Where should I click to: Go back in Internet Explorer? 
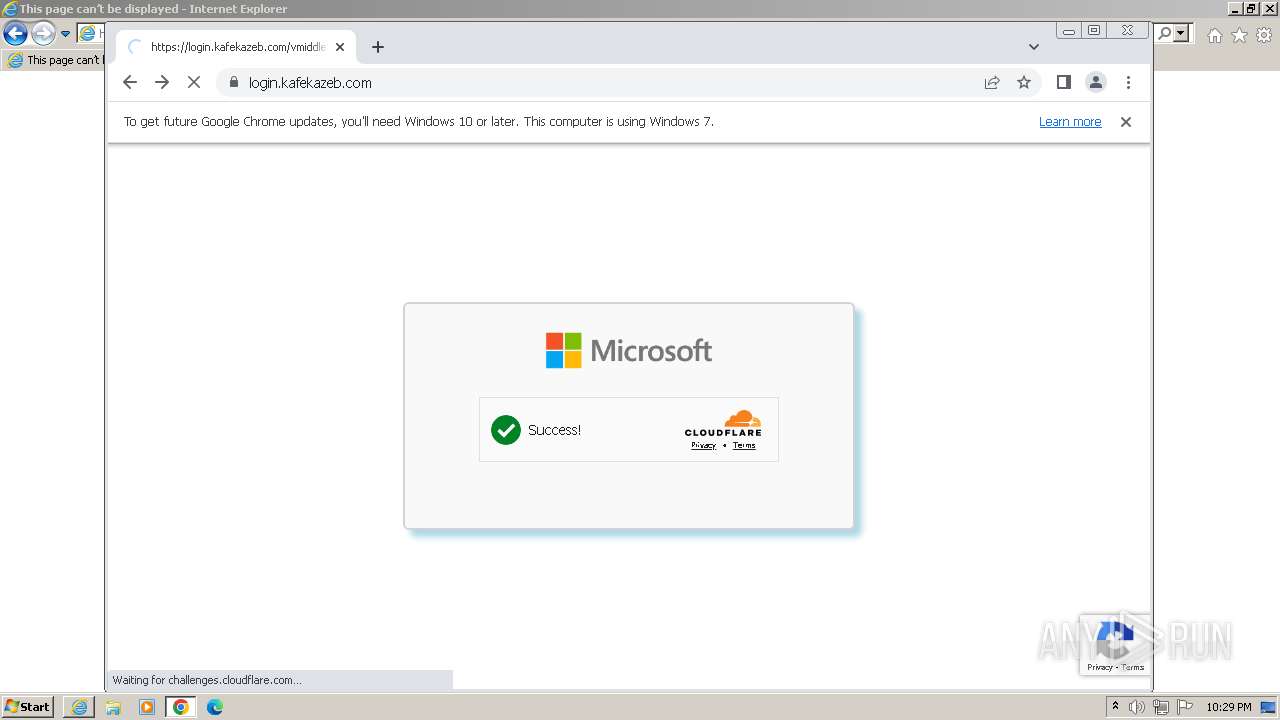tap(15, 34)
